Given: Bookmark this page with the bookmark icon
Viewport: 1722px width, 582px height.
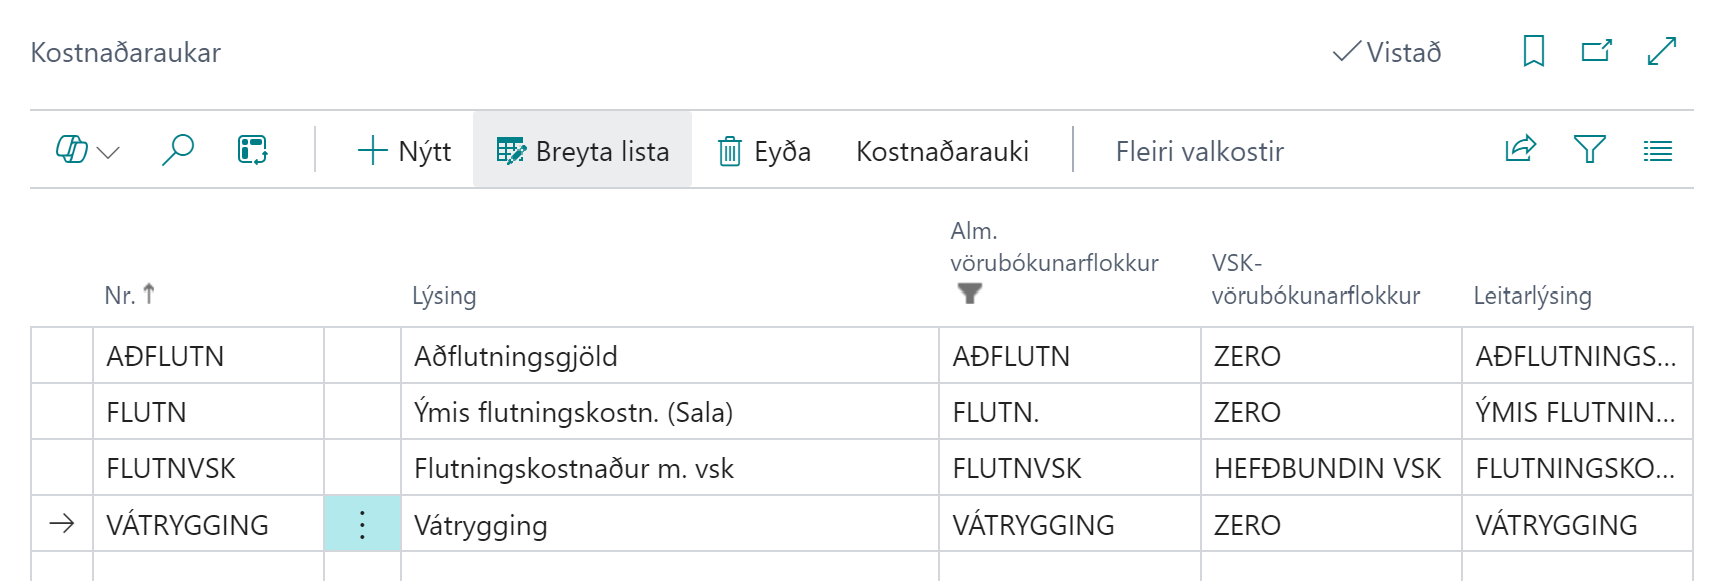Looking at the screenshot, I should [1533, 51].
